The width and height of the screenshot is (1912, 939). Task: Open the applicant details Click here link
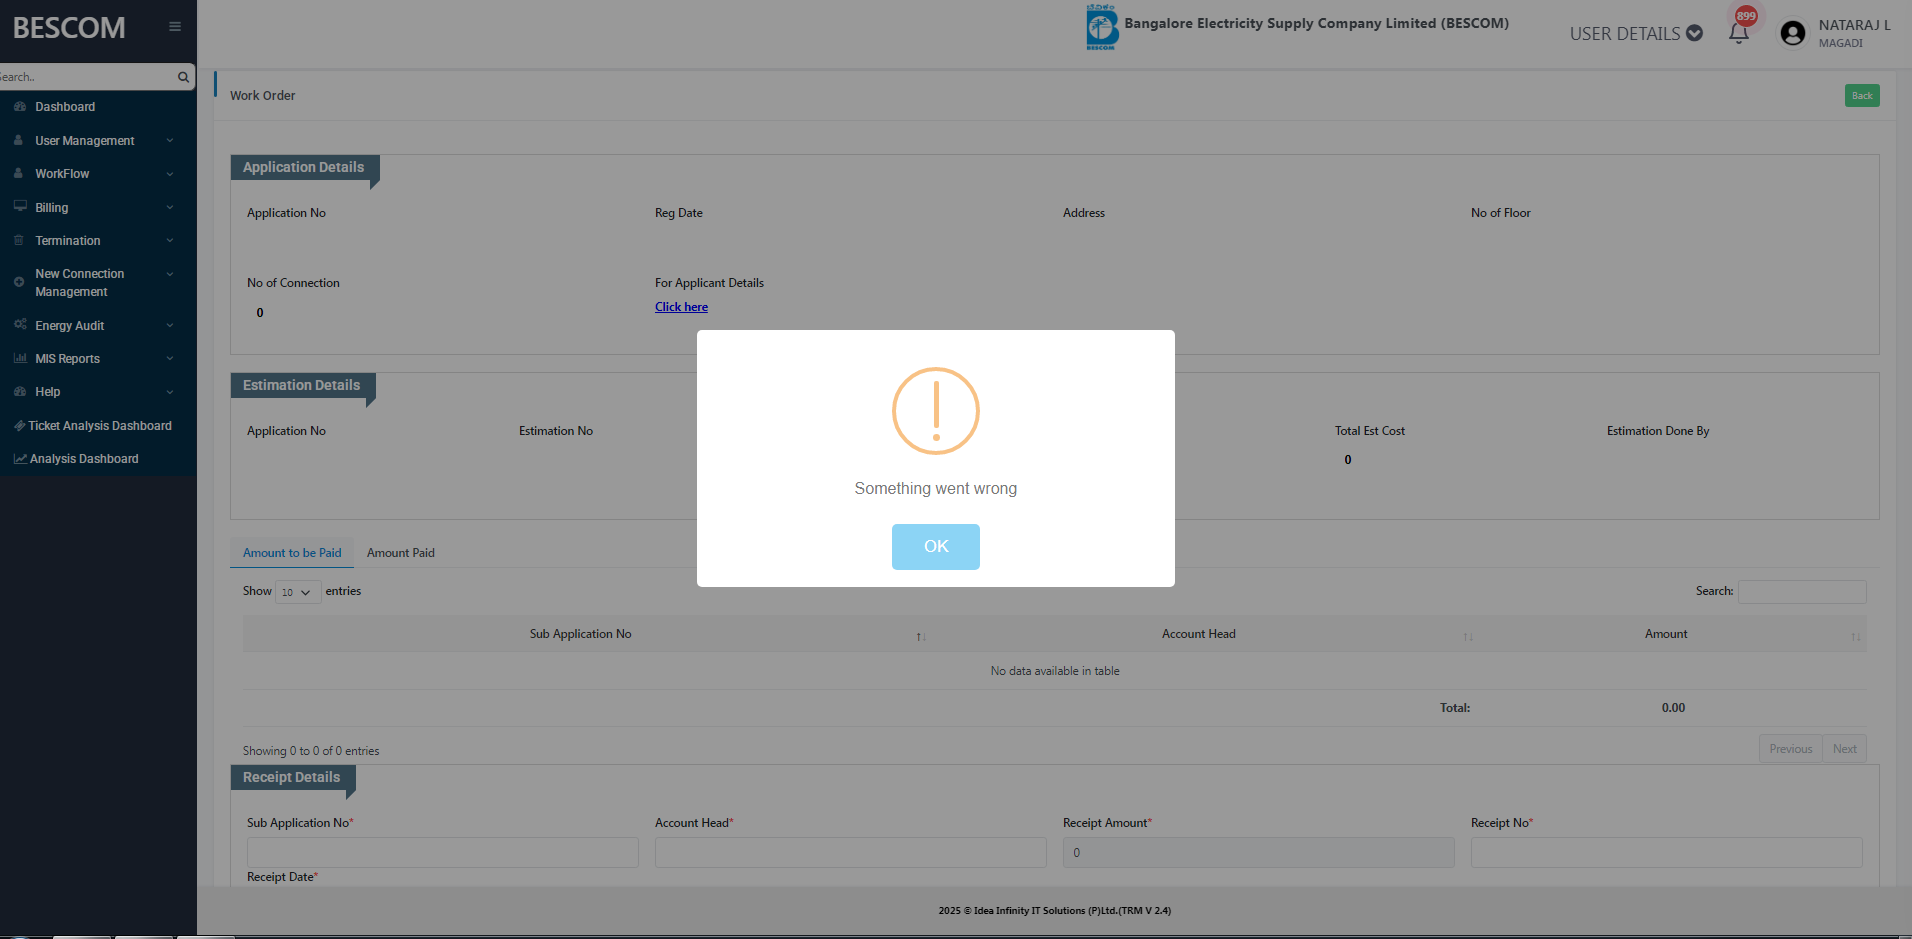(681, 307)
